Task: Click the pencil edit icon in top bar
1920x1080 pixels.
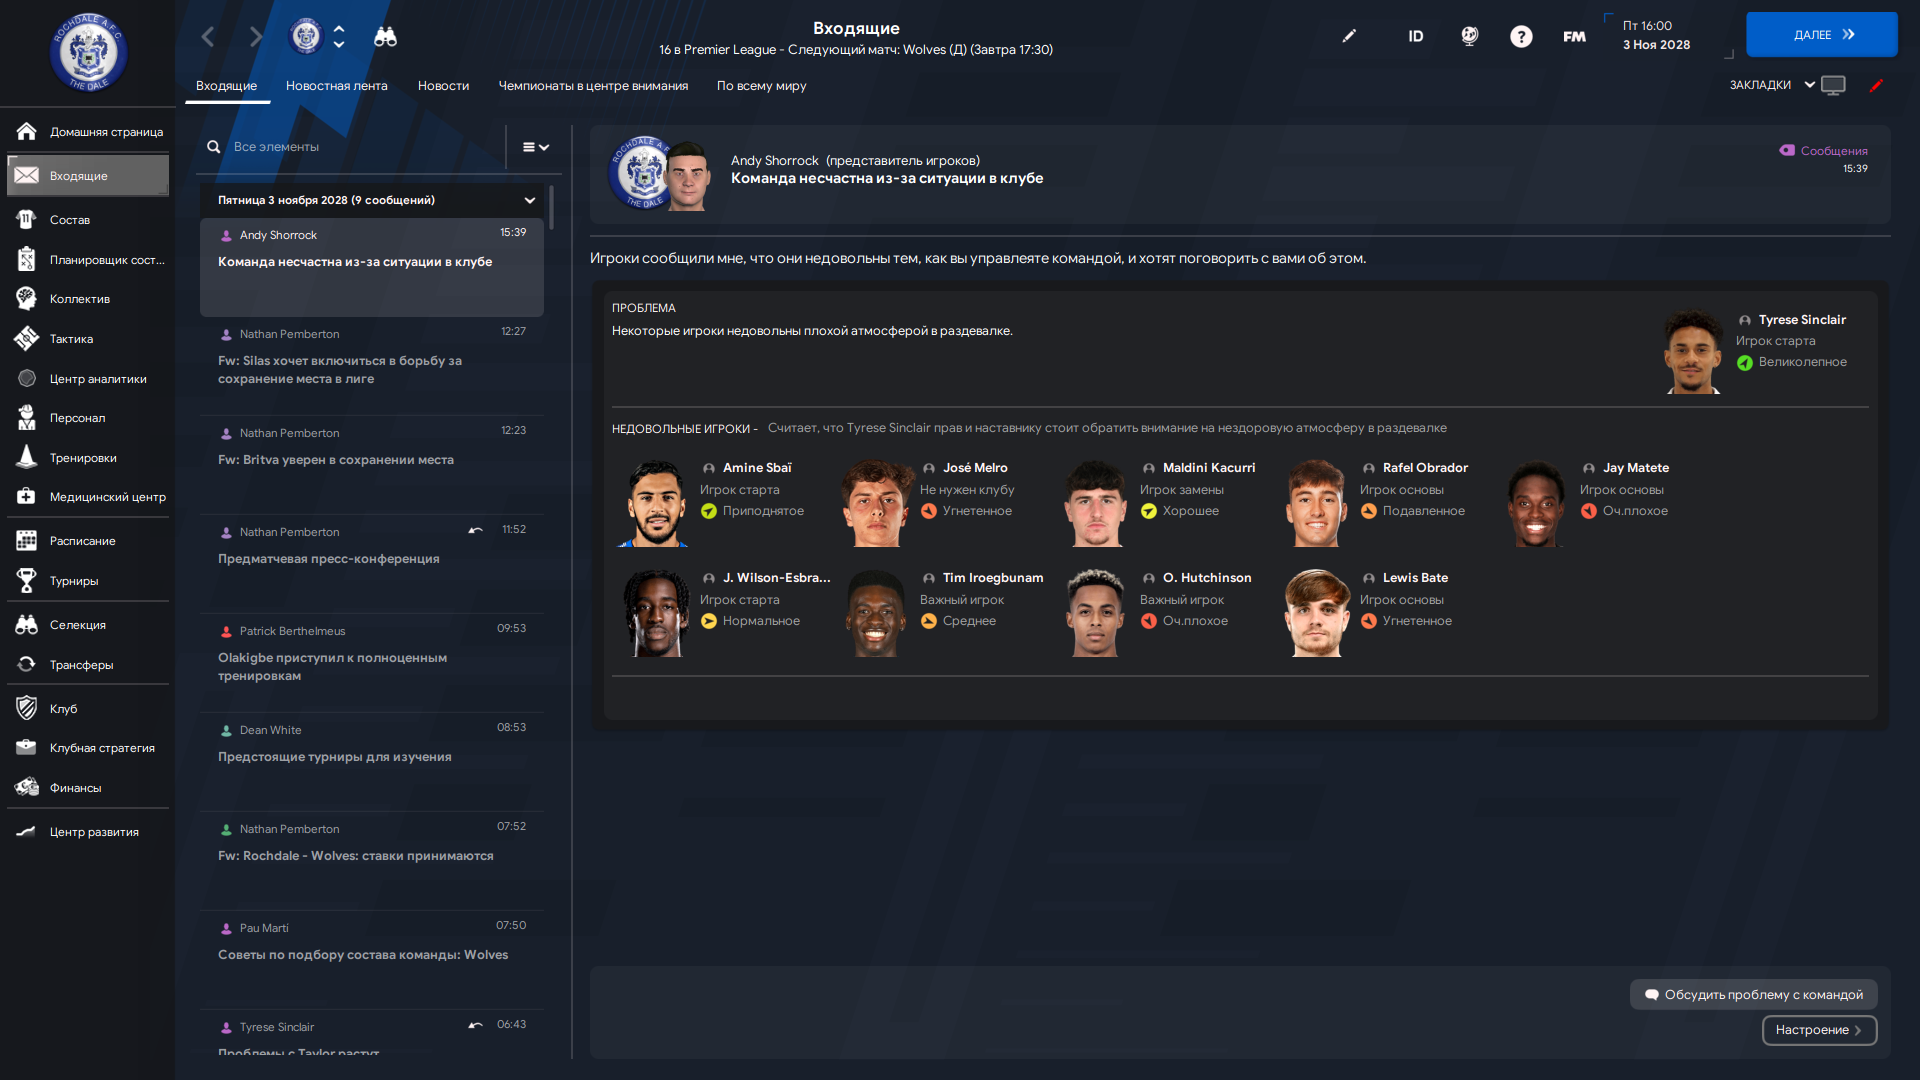Action: (x=1349, y=36)
